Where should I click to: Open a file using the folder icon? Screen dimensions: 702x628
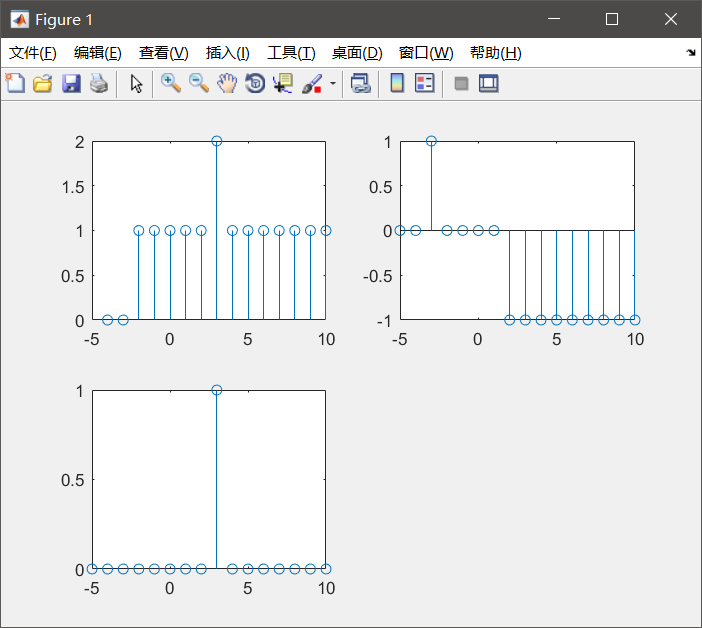click(43, 83)
